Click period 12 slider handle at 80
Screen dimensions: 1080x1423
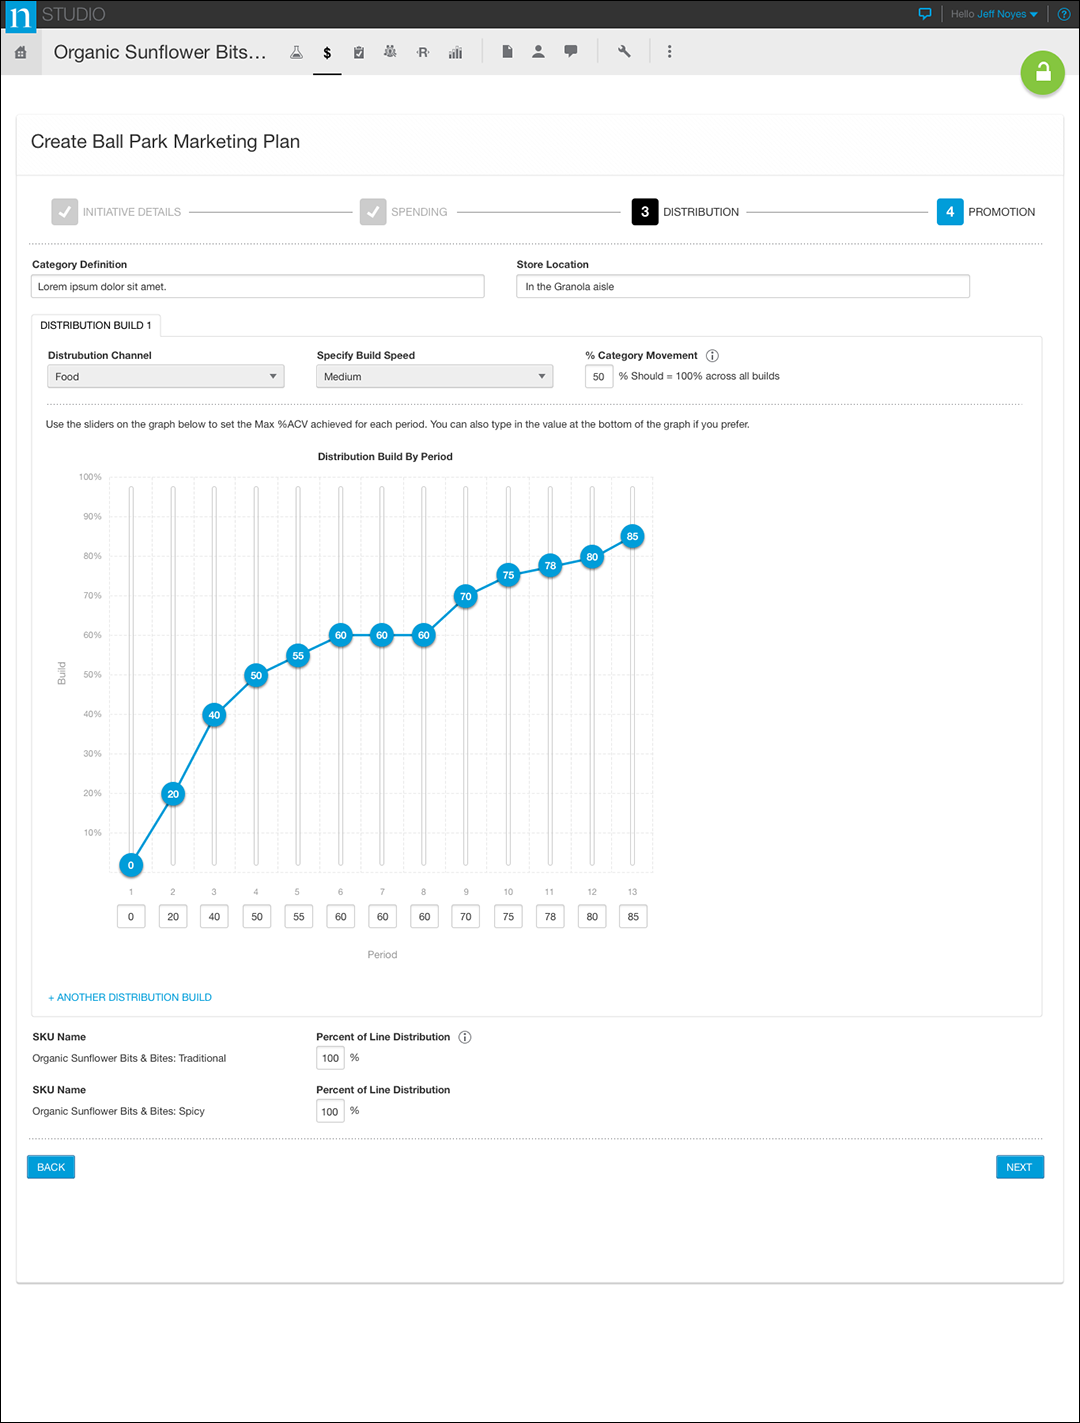[x=592, y=557]
